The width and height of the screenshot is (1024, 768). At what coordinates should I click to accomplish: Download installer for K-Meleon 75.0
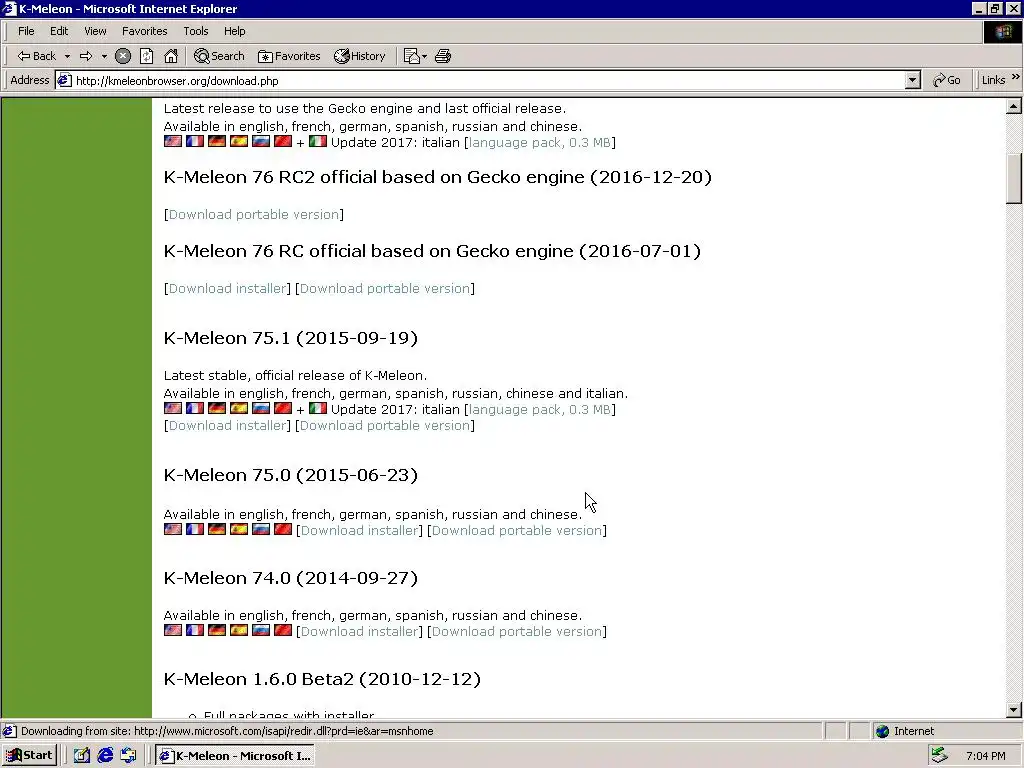359,531
